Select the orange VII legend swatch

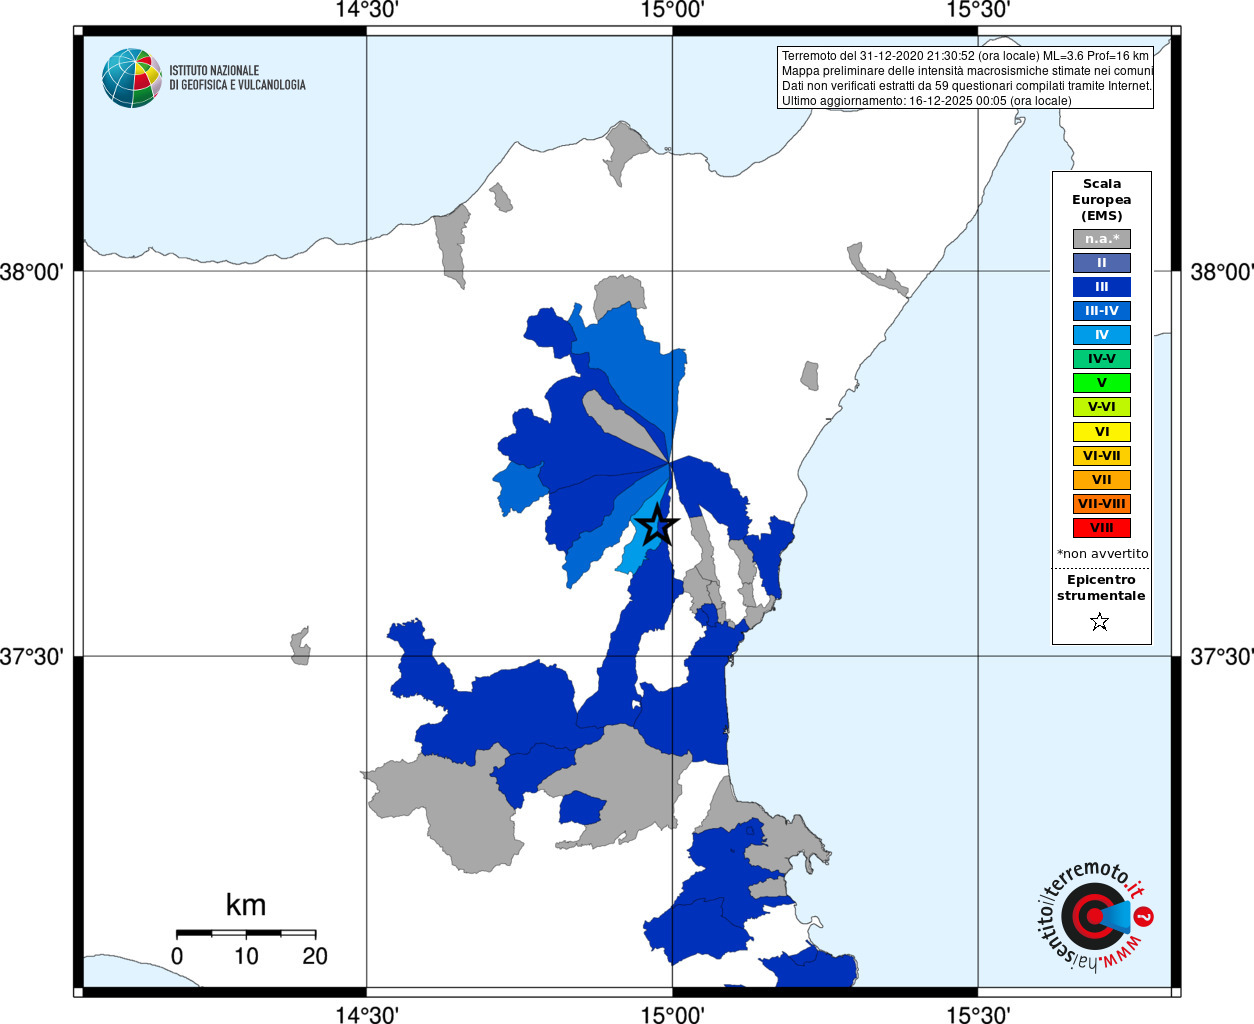coord(1102,480)
